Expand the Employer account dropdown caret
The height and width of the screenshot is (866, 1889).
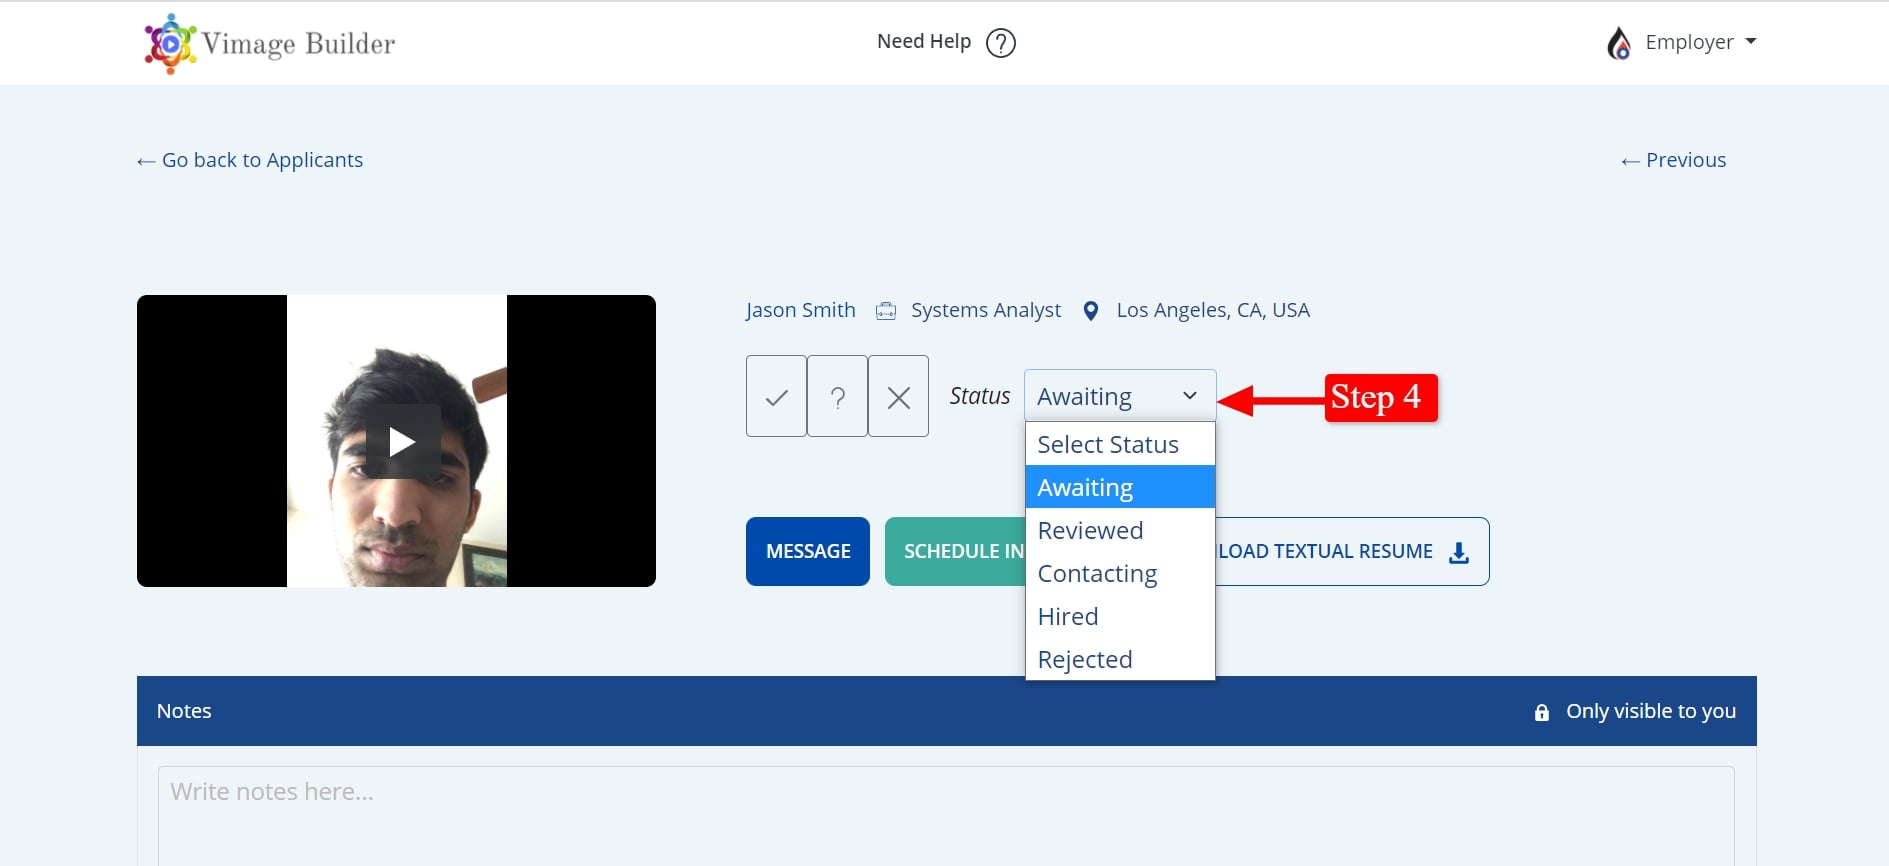1751,42
